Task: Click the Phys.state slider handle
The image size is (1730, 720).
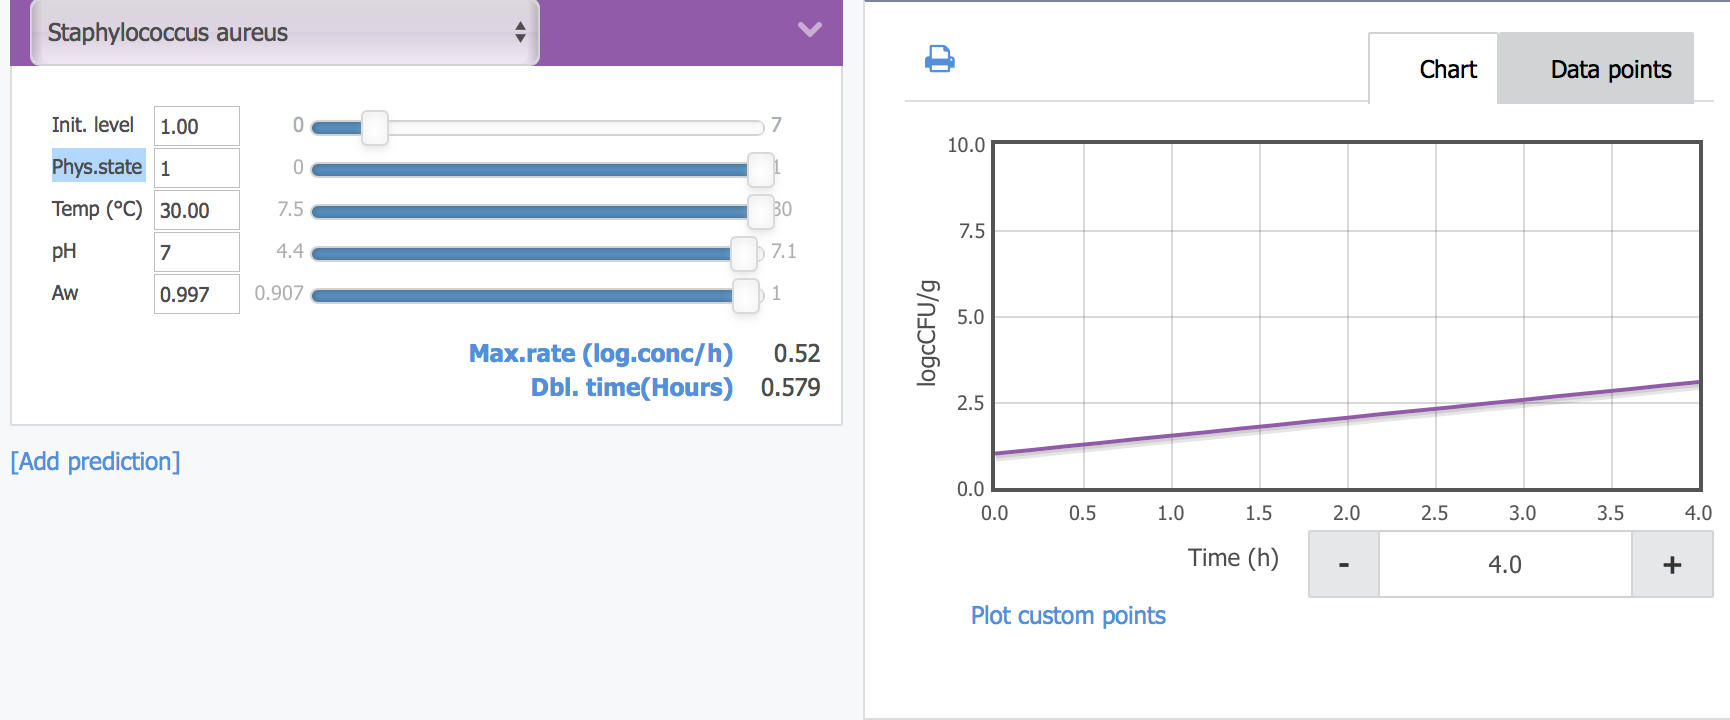Action: [761, 169]
